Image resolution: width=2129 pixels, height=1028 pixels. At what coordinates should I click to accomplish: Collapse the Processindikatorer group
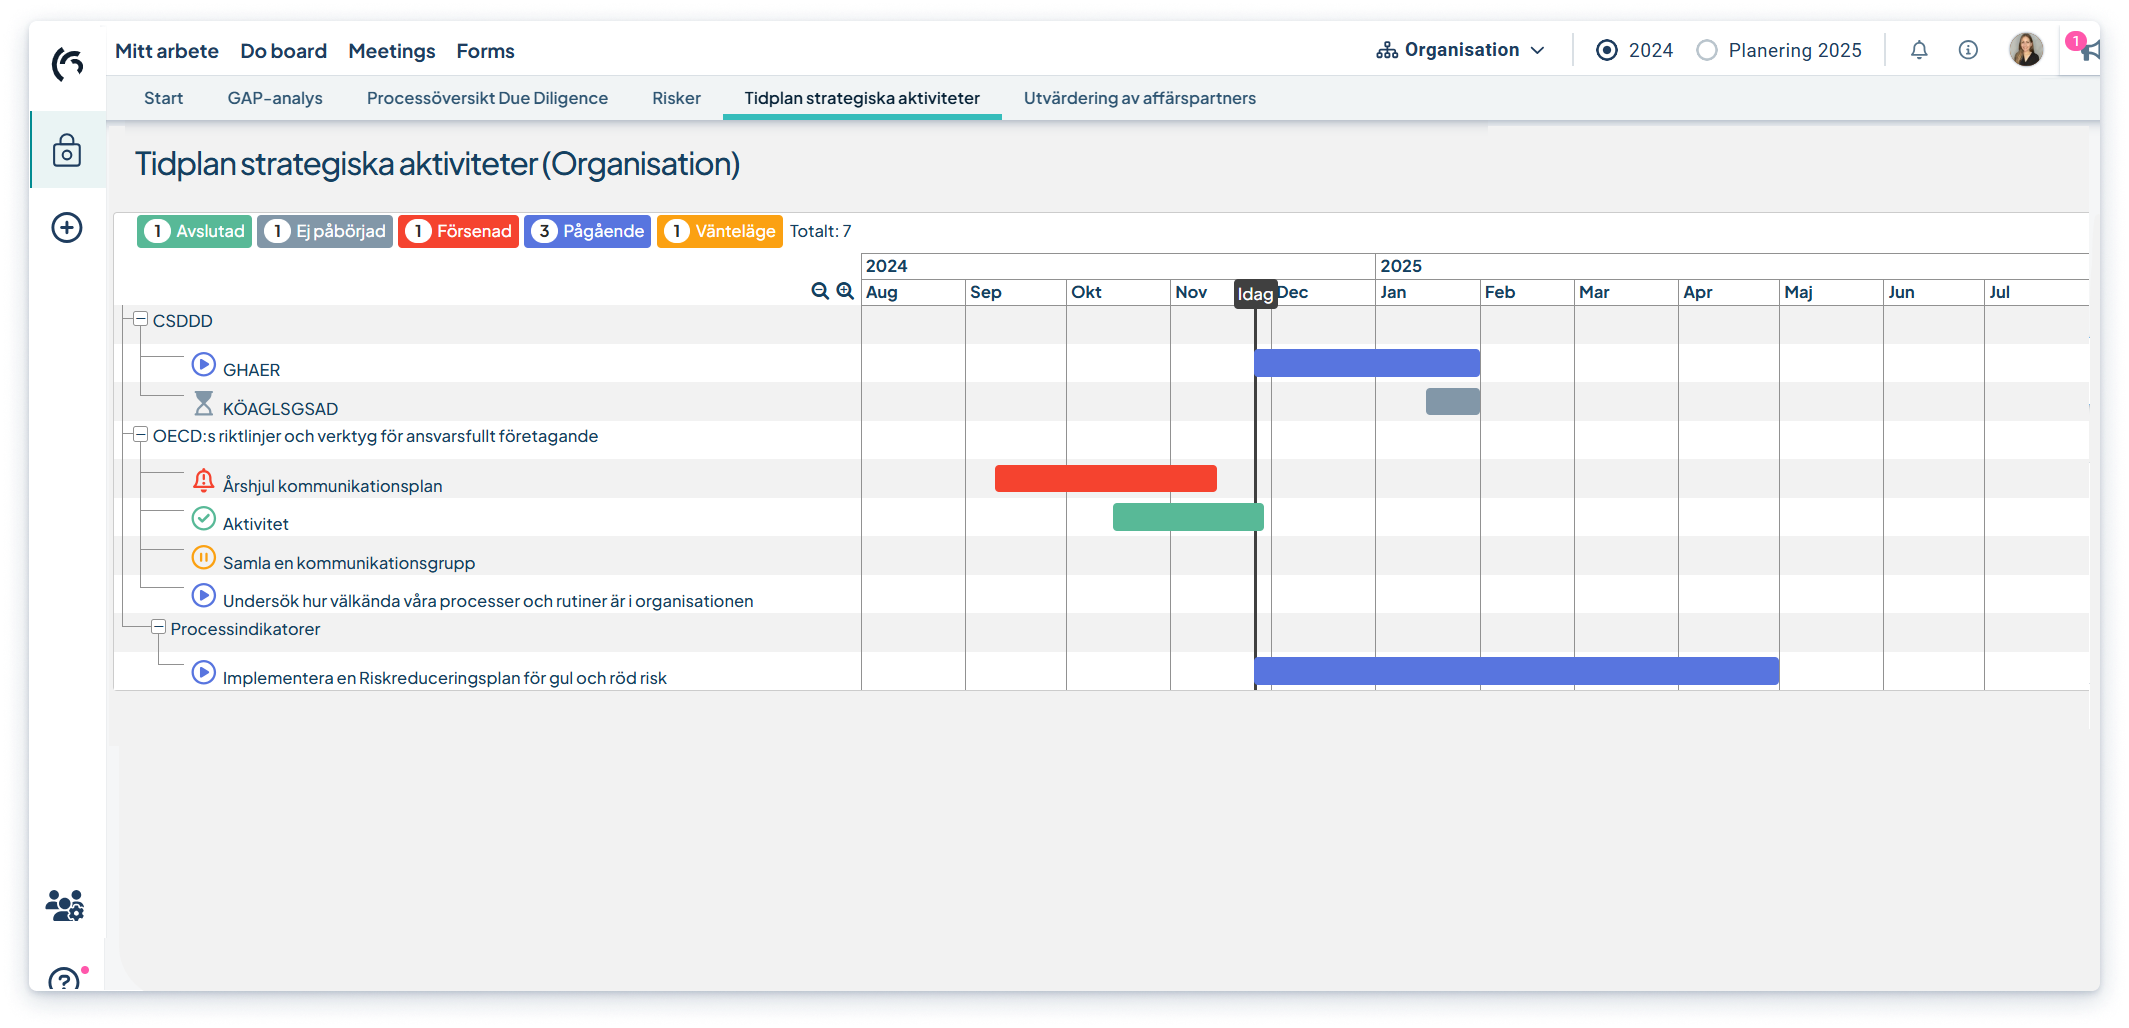pyautogui.click(x=158, y=628)
